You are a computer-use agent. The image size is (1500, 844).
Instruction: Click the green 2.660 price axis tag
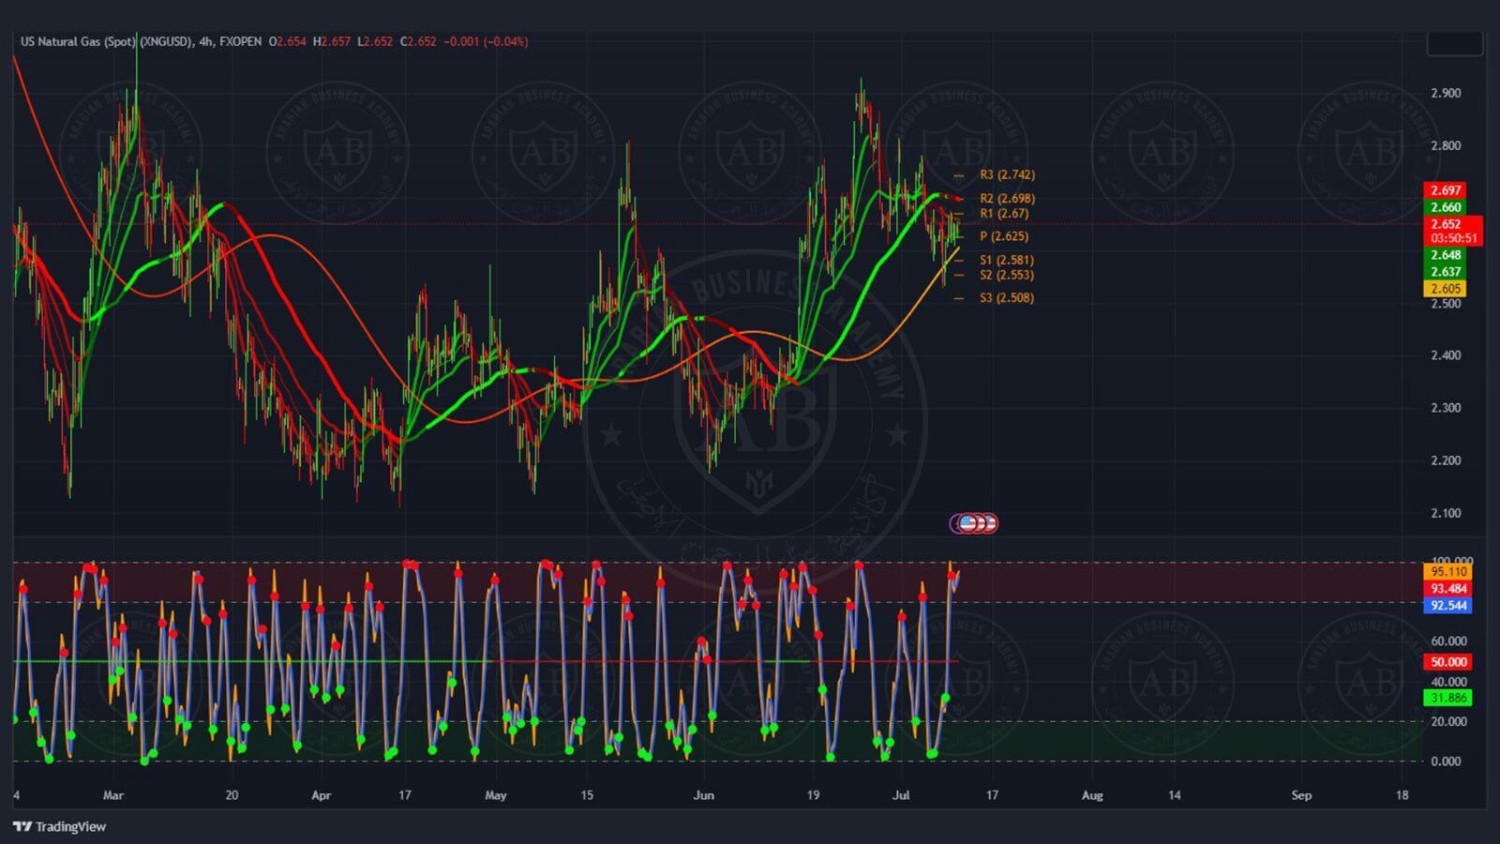click(1445, 207)
